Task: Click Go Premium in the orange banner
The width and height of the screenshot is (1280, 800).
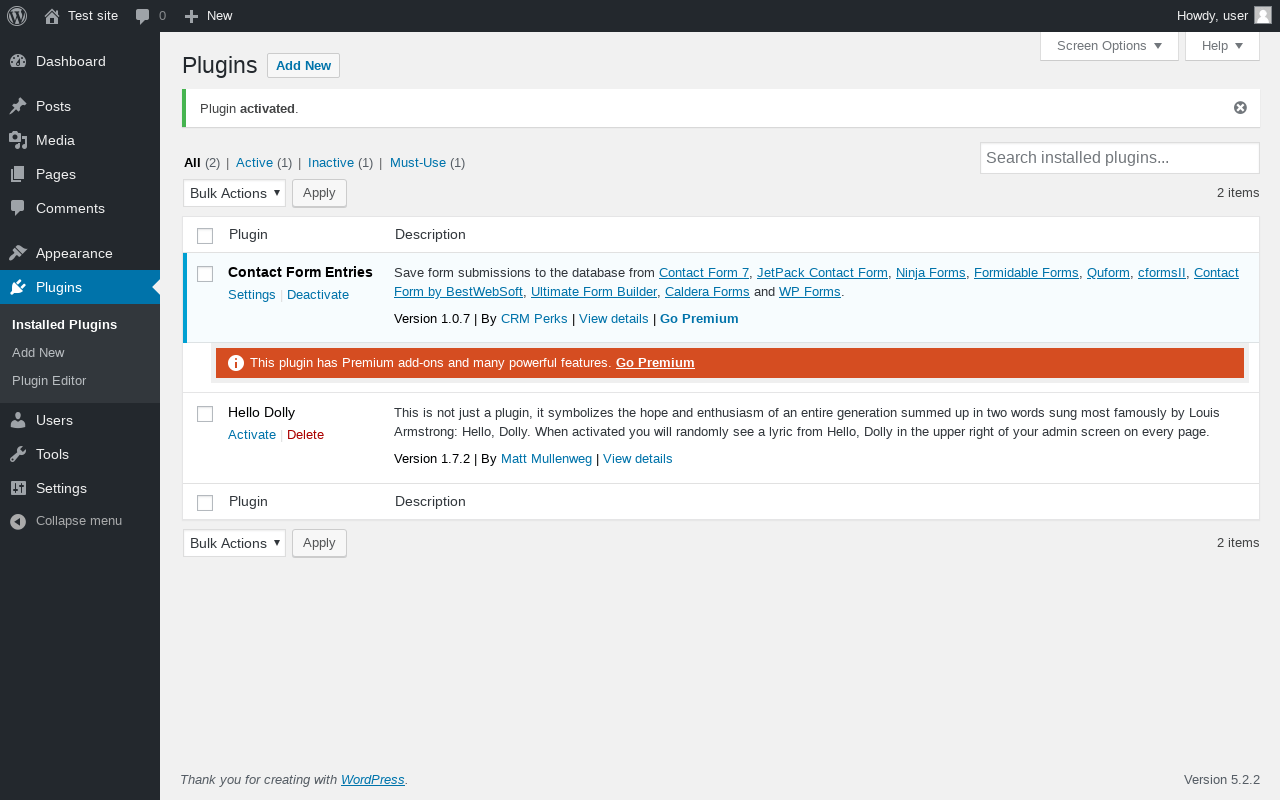Action: pyautogui.click(x=655, y=363)
